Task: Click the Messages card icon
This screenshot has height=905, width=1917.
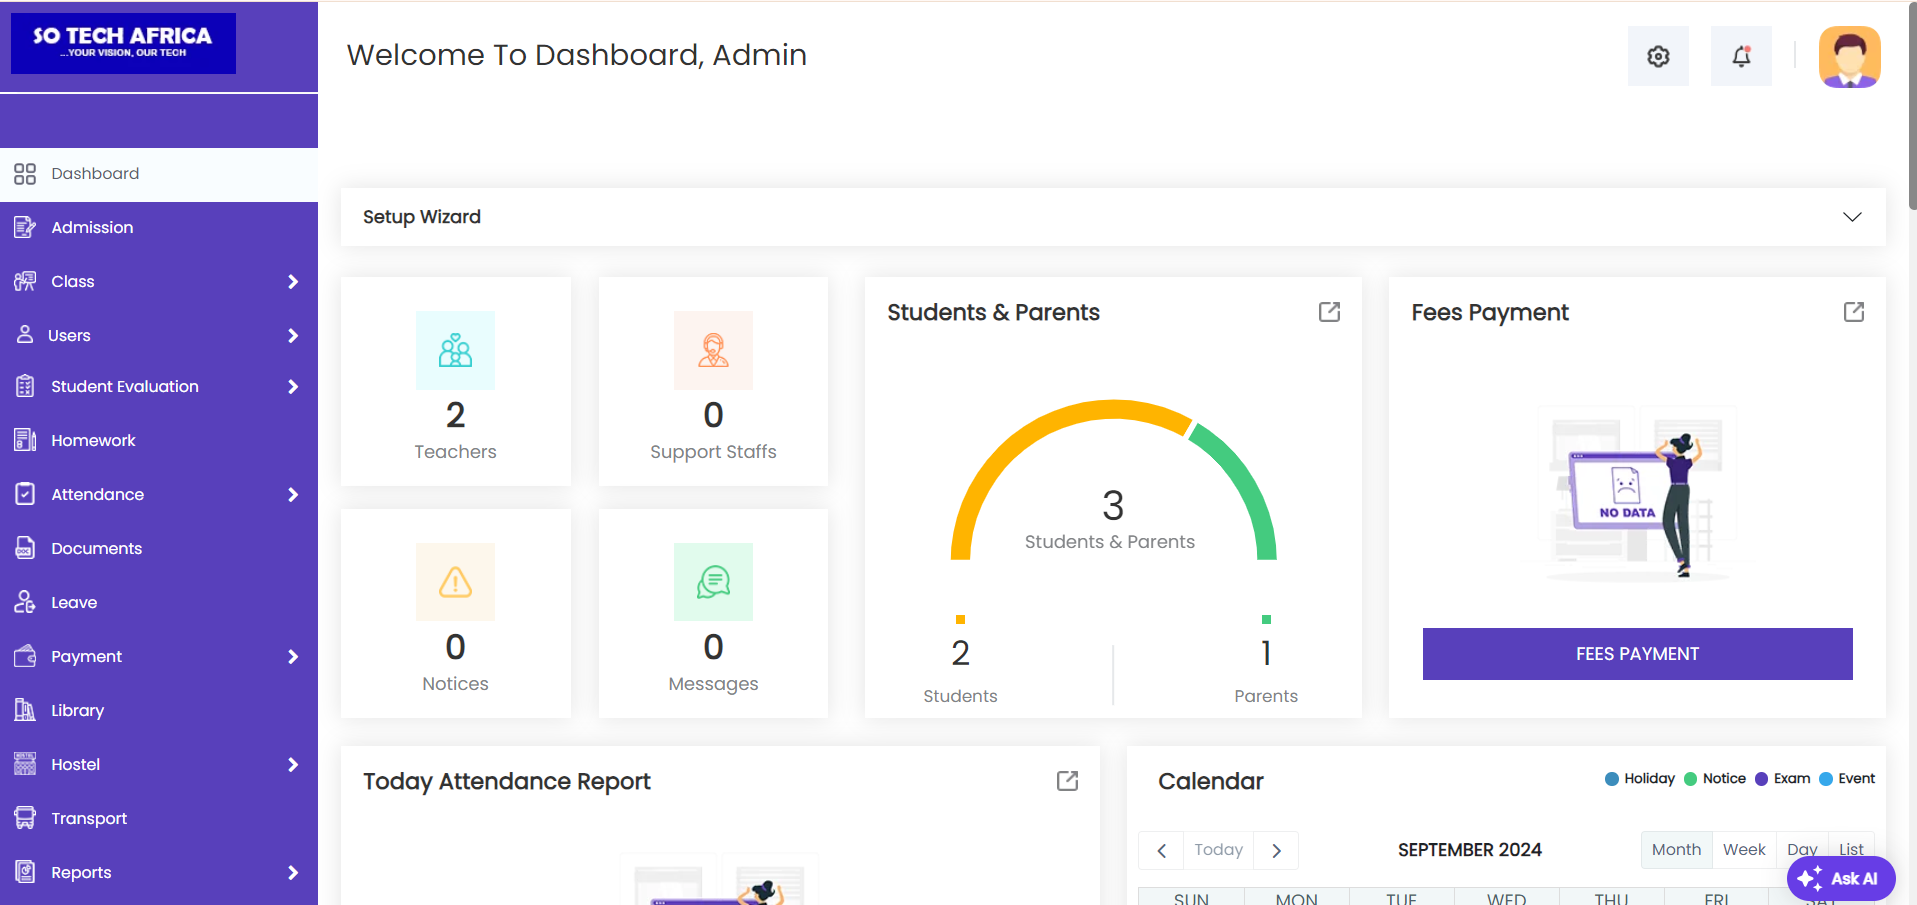Action: coord(713,582)
